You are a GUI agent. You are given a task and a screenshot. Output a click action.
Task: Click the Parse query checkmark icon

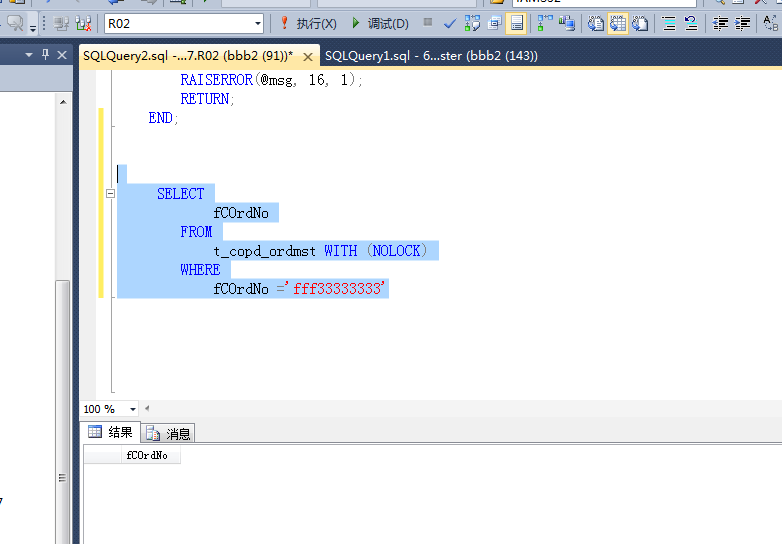[x=450, y=23]
